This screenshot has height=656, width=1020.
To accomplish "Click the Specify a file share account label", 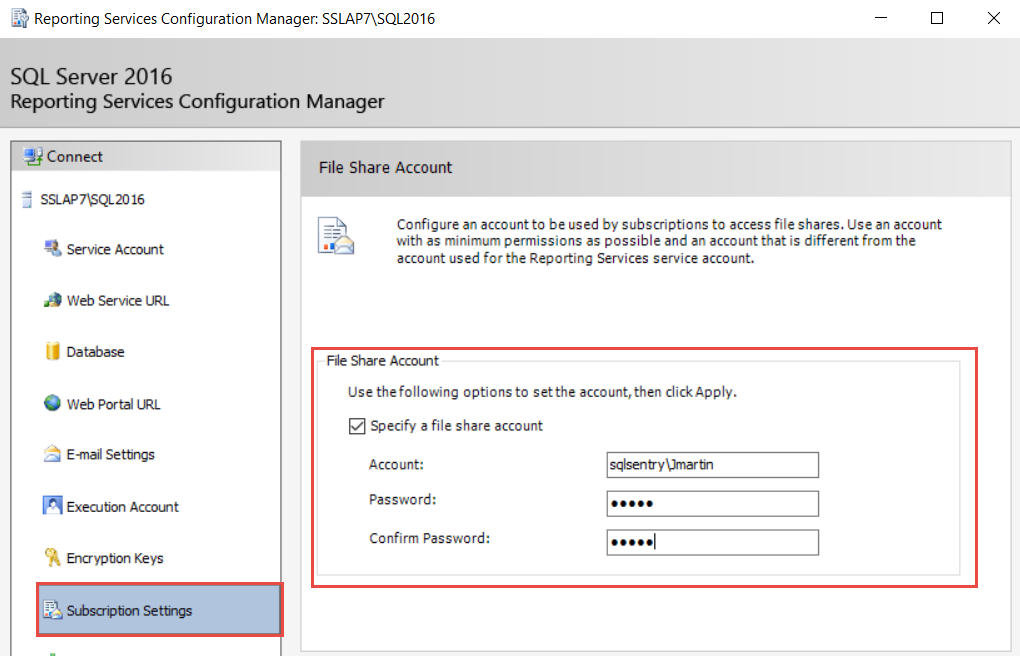I will pos(456,426).
